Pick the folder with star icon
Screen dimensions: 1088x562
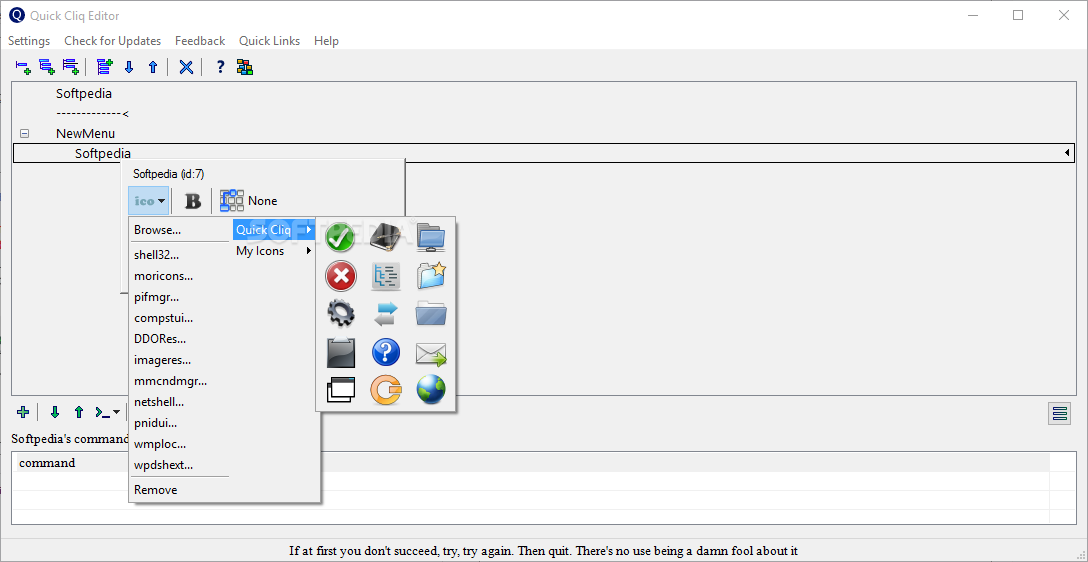pos(431,275)
